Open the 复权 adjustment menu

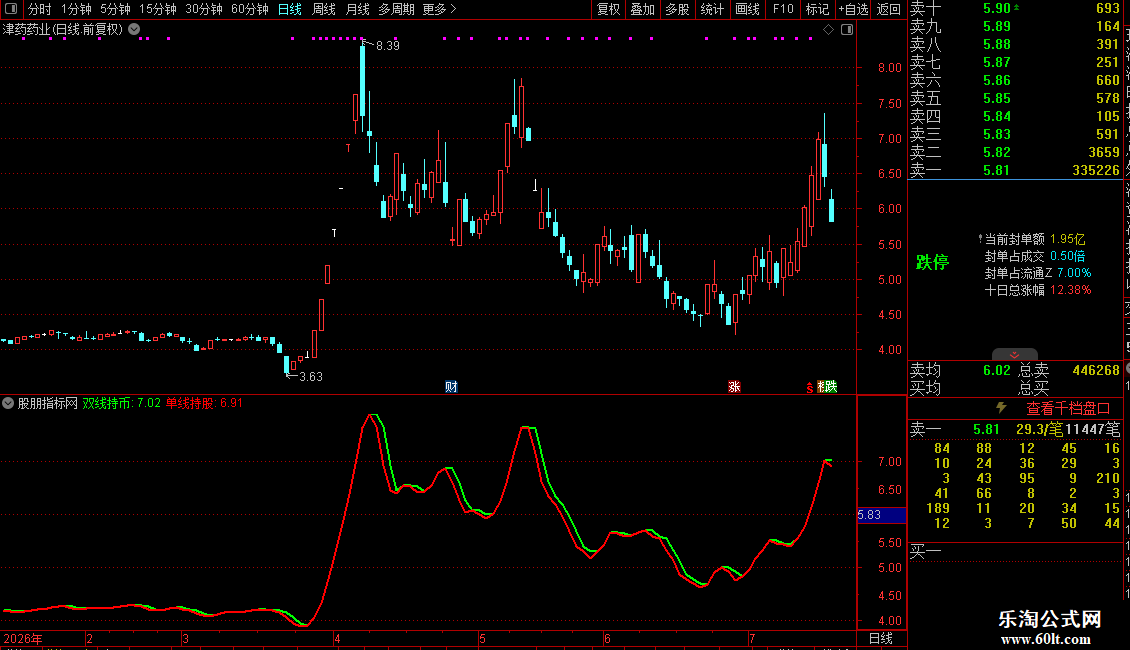(608, 9)
